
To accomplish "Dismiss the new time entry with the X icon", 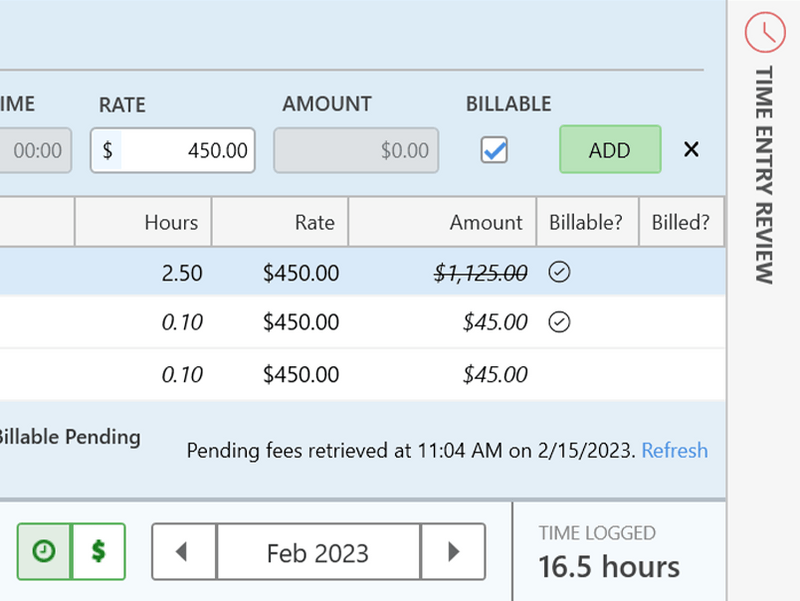I will click(691, 150).
